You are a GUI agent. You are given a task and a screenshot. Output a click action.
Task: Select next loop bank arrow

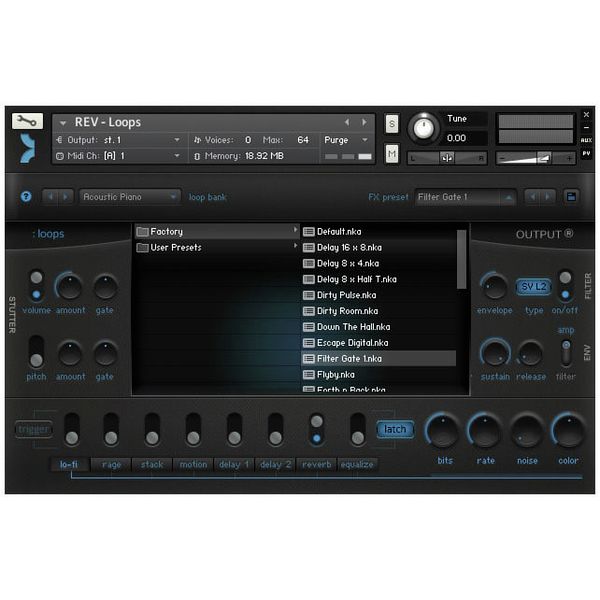(65, 197)
